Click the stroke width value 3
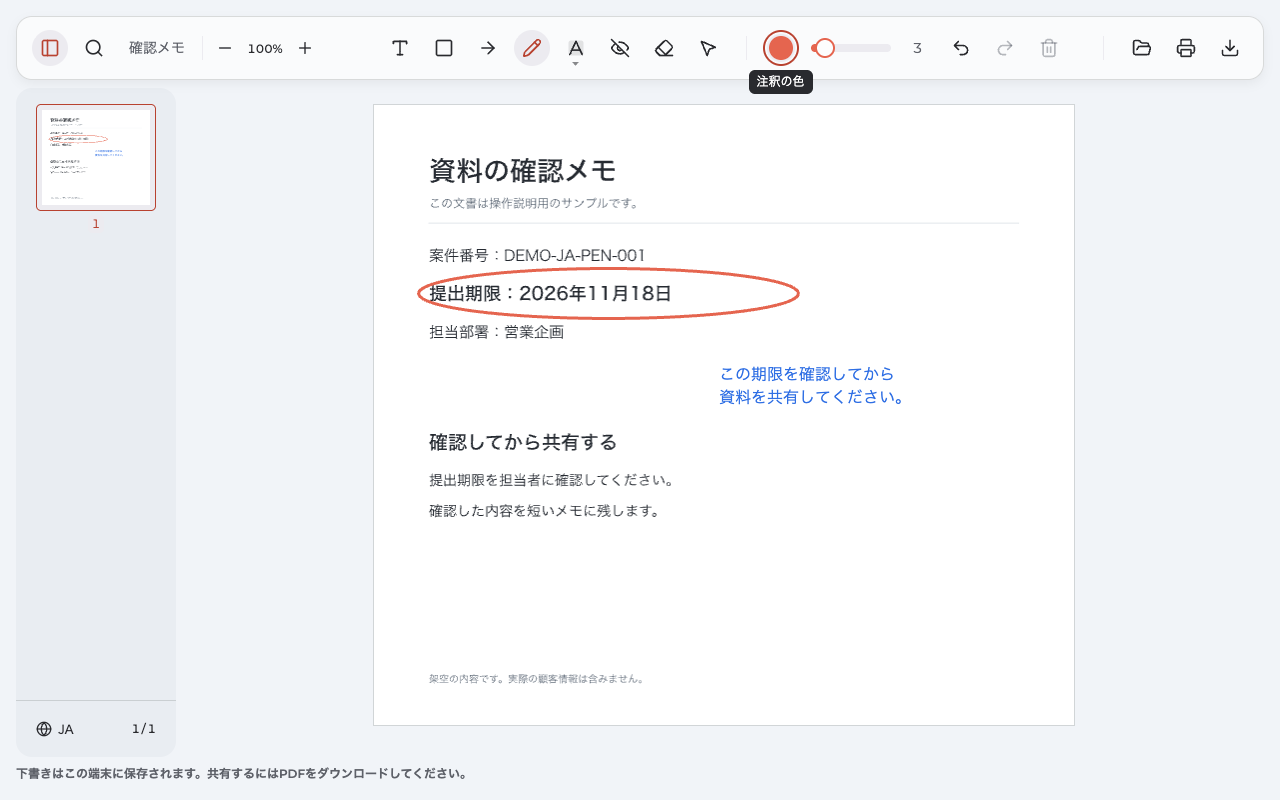Viewport: 1280px width, 800px height. [x=917, y=48]
